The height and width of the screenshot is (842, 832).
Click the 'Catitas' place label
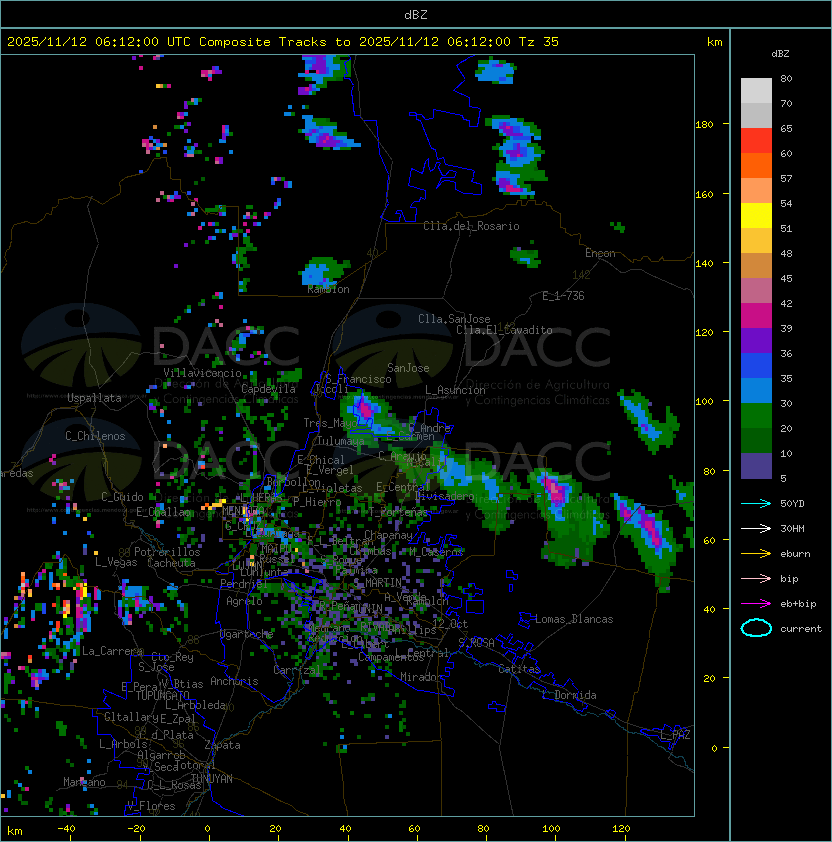coord(519,669)
